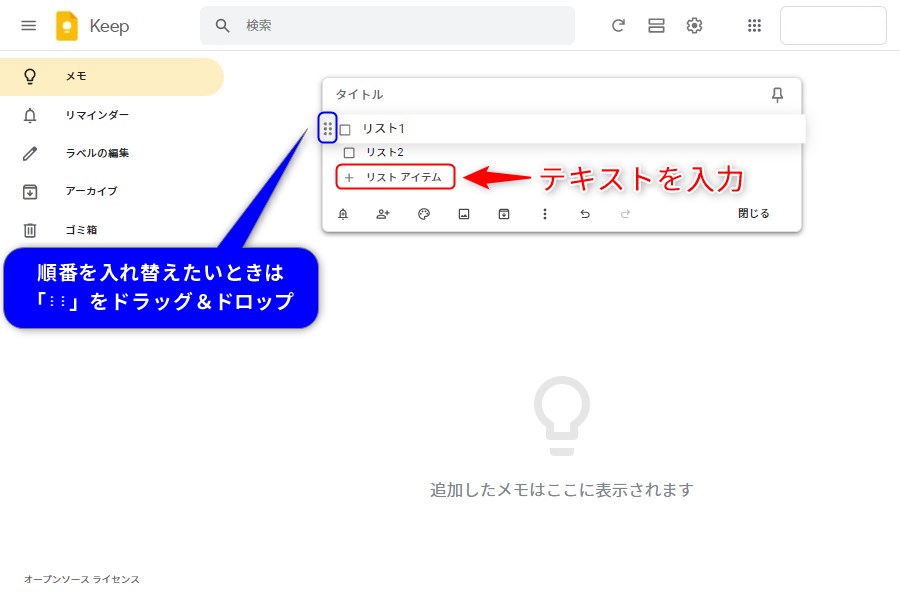The width and height of the screenshot is (900, 600).
Task: Click the plus icon to add list item
Action: (x=348, y=177)
